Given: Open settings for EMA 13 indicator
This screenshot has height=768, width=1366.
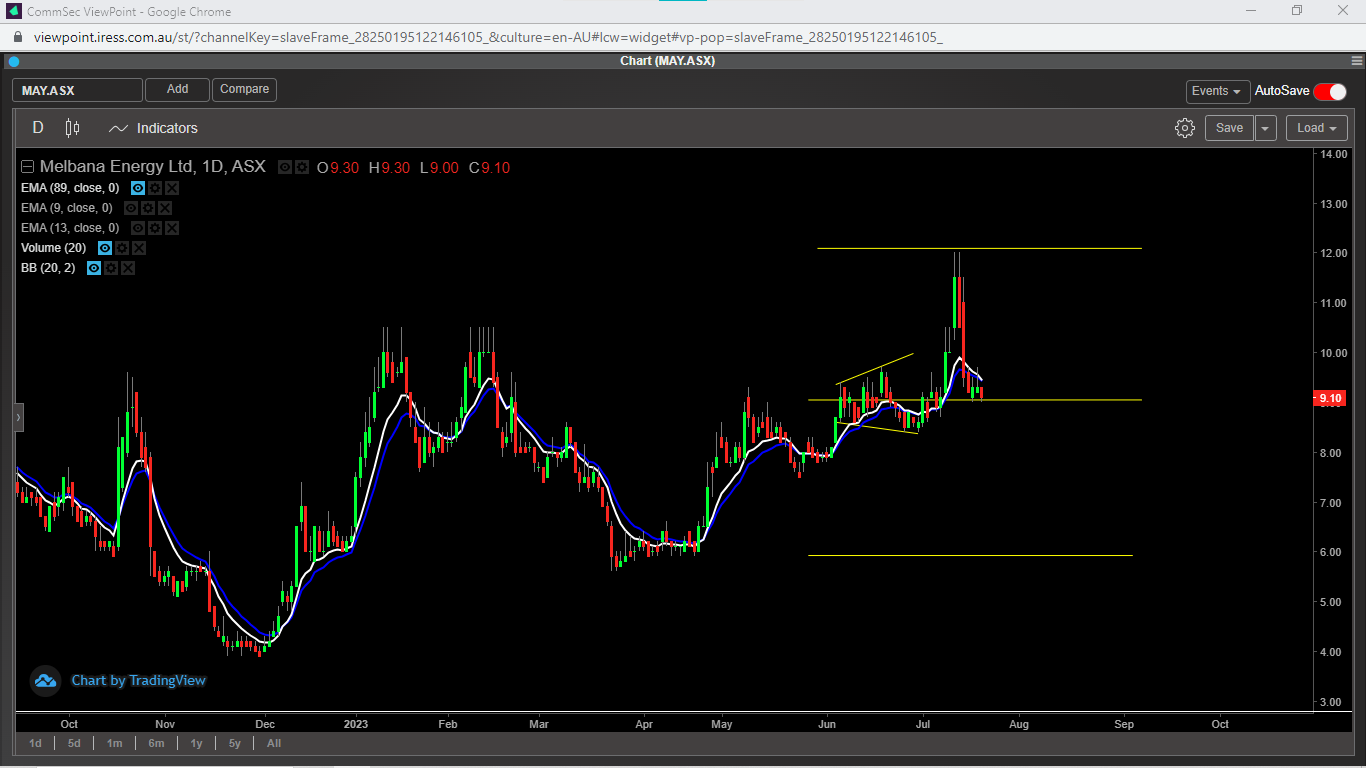Looking at the screenshot, I should (x=155, y=228).
